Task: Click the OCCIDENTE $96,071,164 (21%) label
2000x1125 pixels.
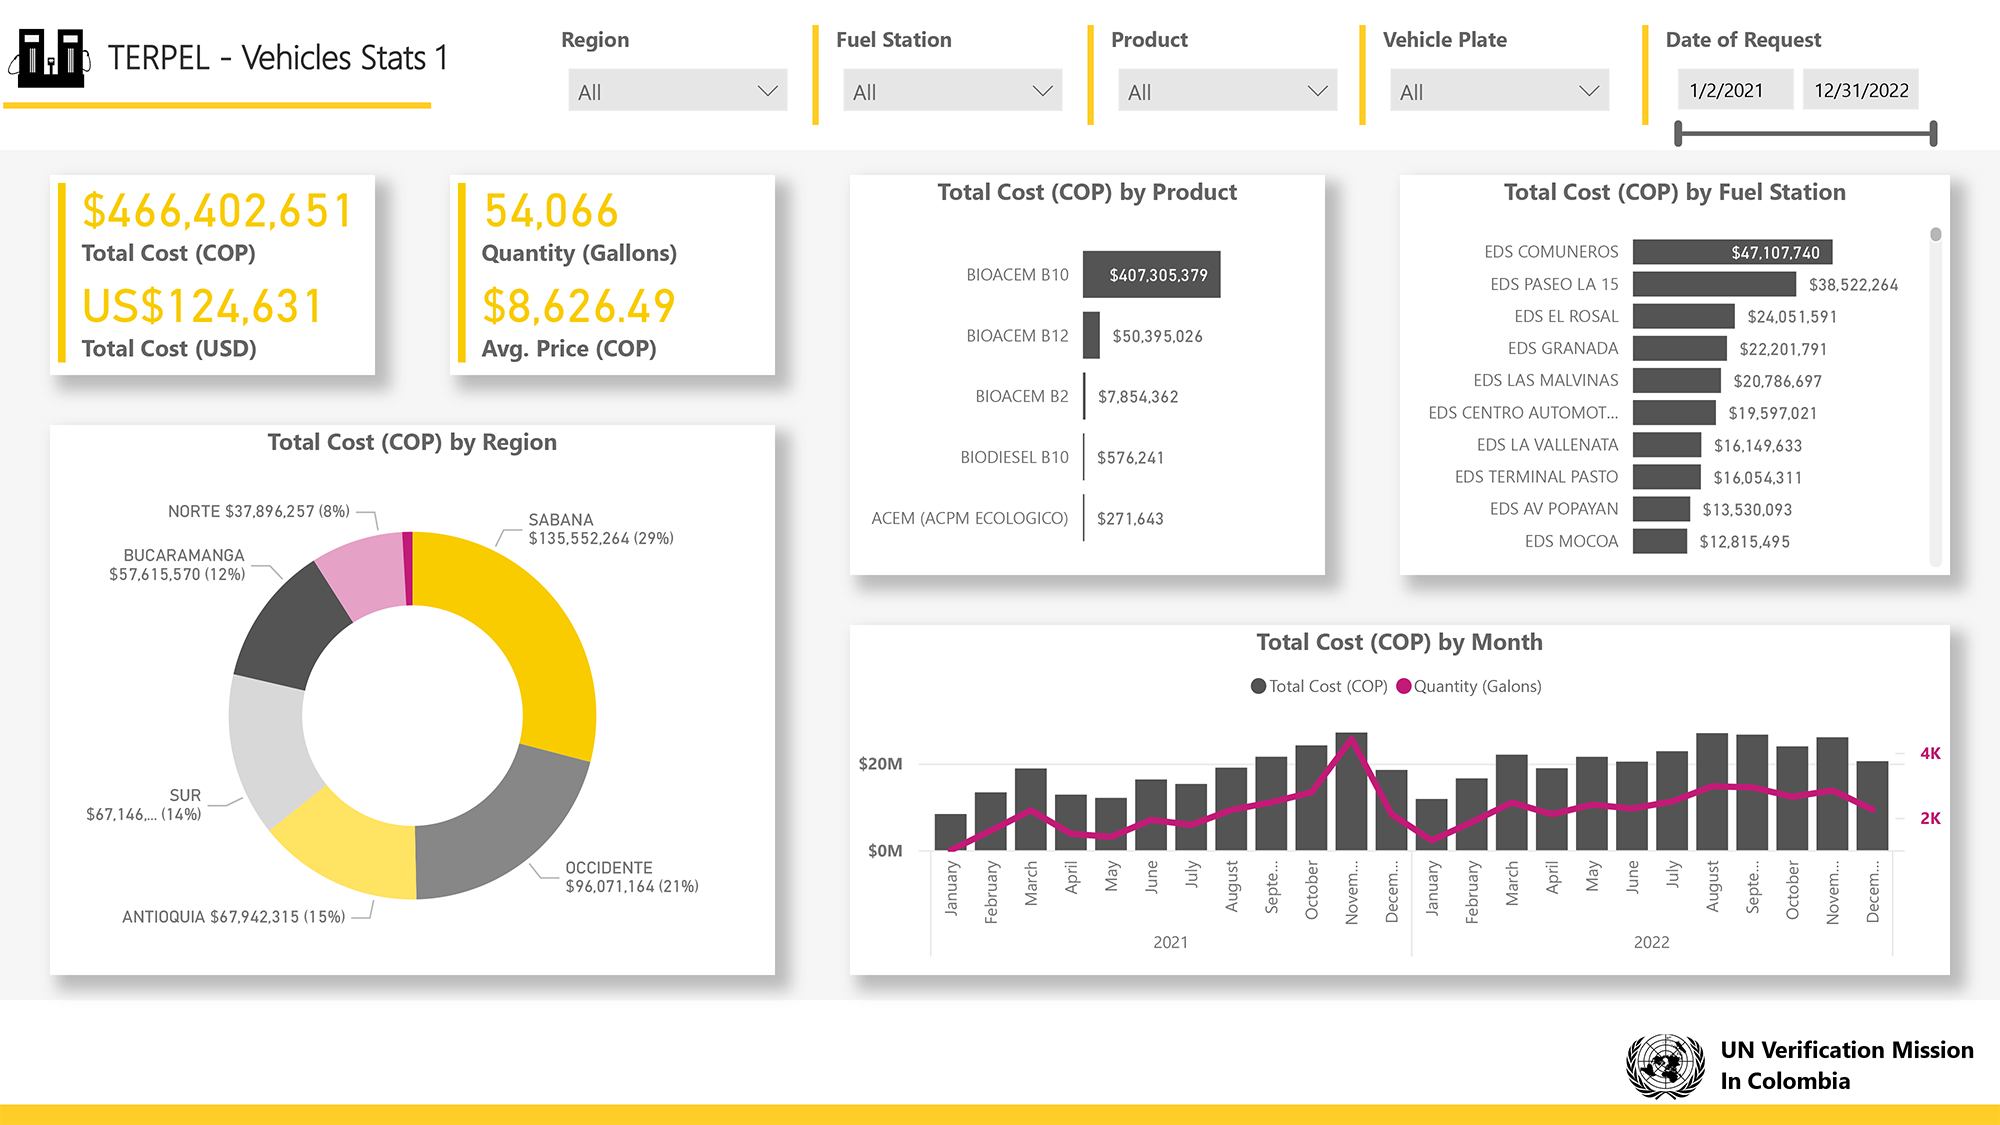Action: (632, 877)
